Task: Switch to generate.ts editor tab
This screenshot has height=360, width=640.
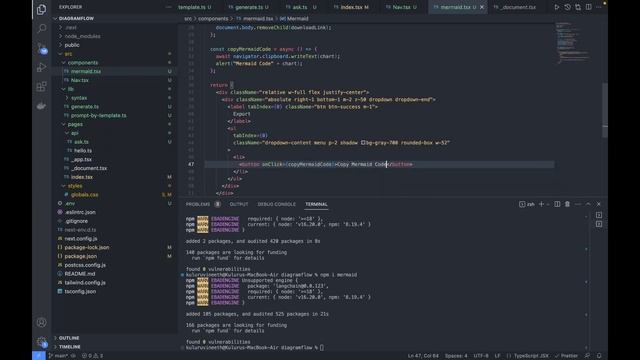Action: pyautogui.click(x=249, y=7)
